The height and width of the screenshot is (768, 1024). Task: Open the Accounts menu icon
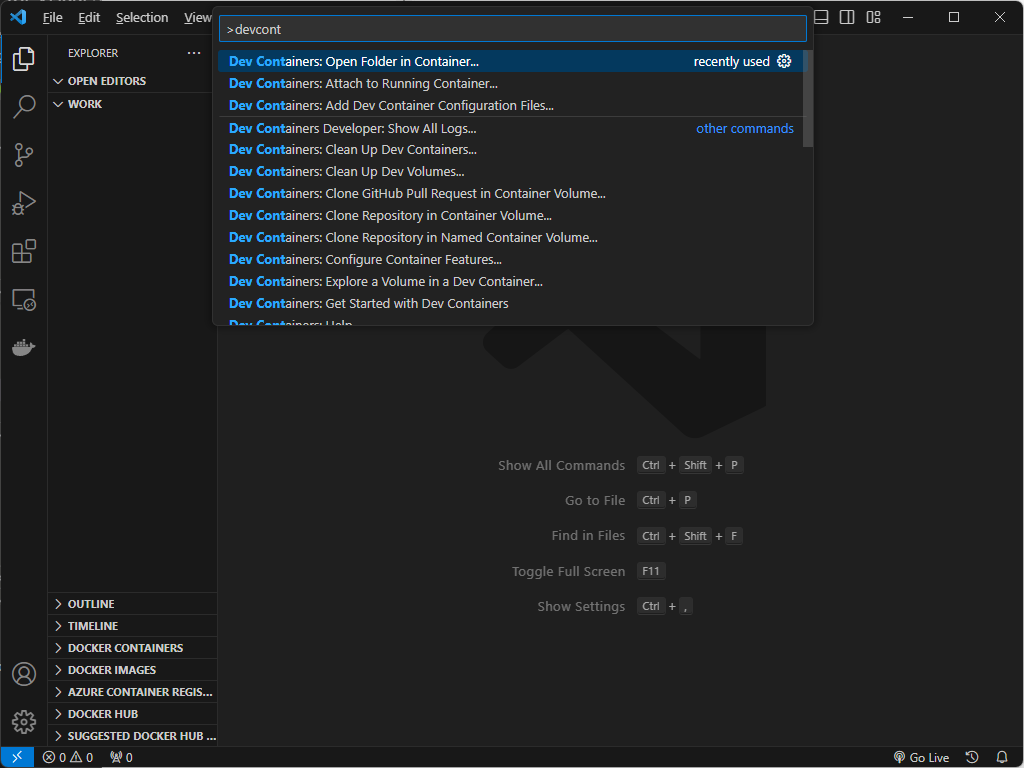[x=24, y=674]
